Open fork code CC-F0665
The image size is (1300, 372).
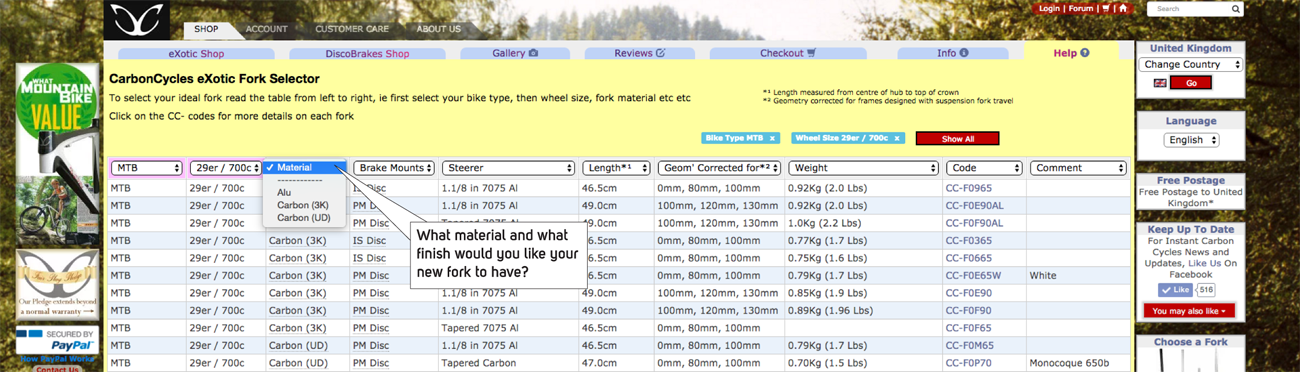[969, 258]
